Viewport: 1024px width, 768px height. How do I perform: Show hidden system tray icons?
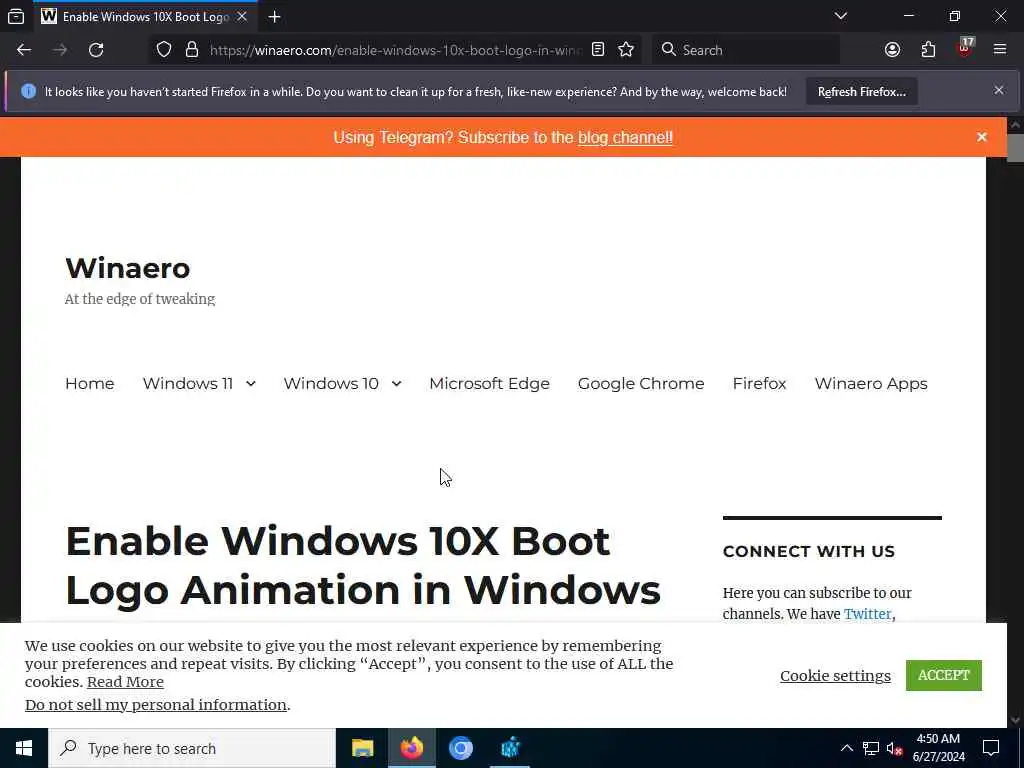click(x=846, y=748)
